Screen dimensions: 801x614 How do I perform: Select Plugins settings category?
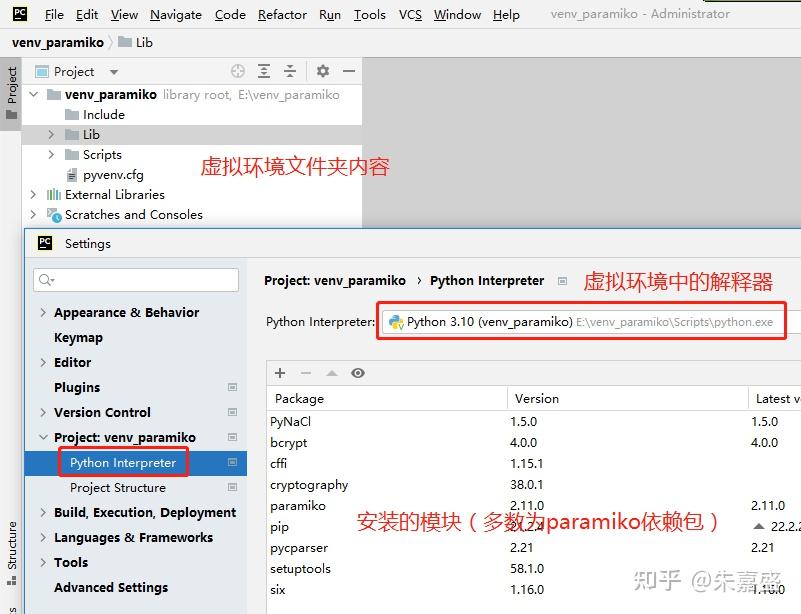(x=77, y=387)
